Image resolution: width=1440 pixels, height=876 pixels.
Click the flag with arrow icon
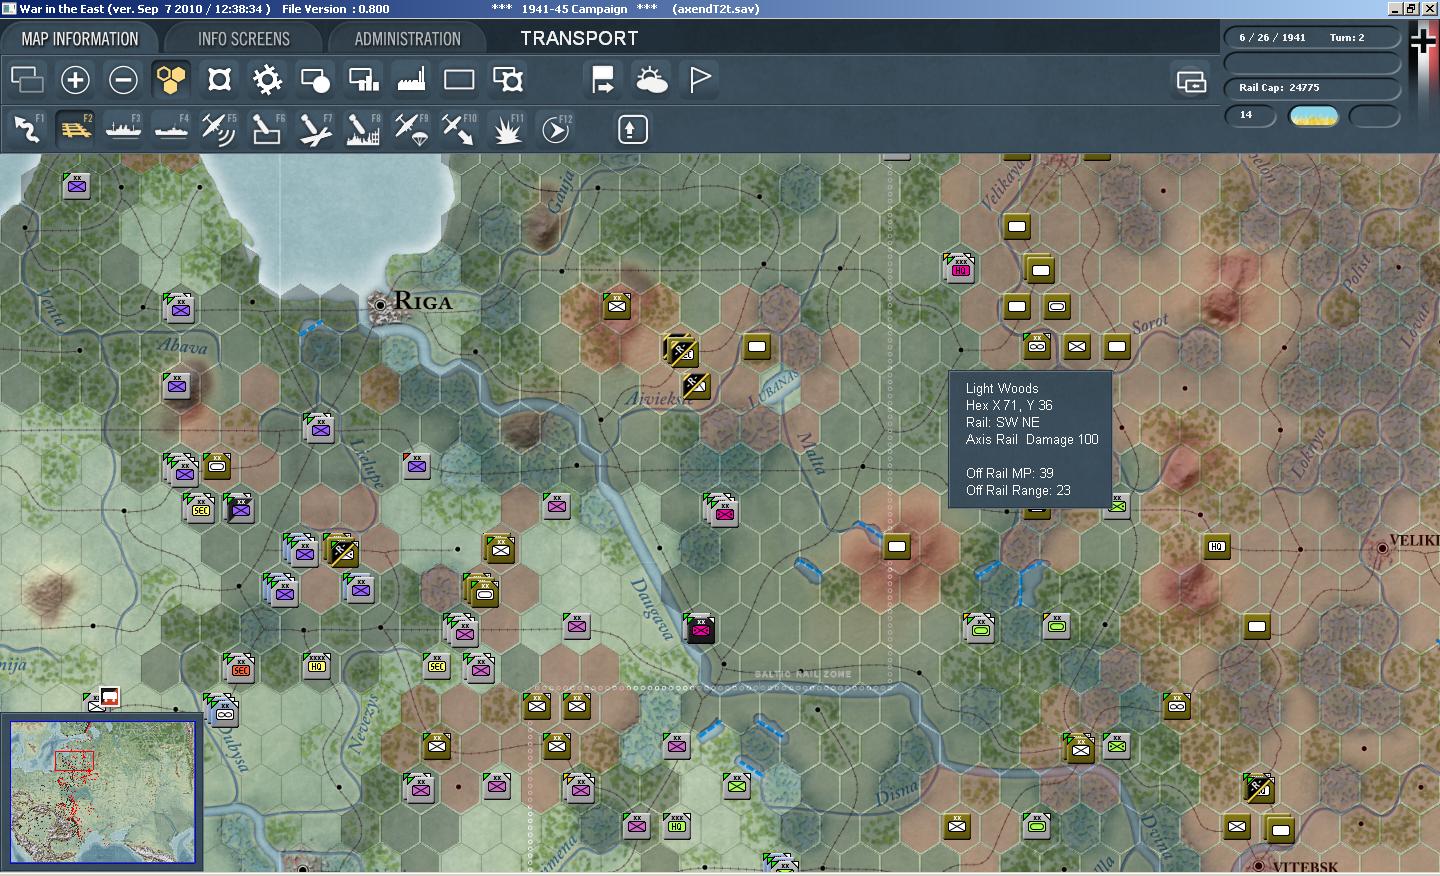pyautogui.click(x=603, y=79)
